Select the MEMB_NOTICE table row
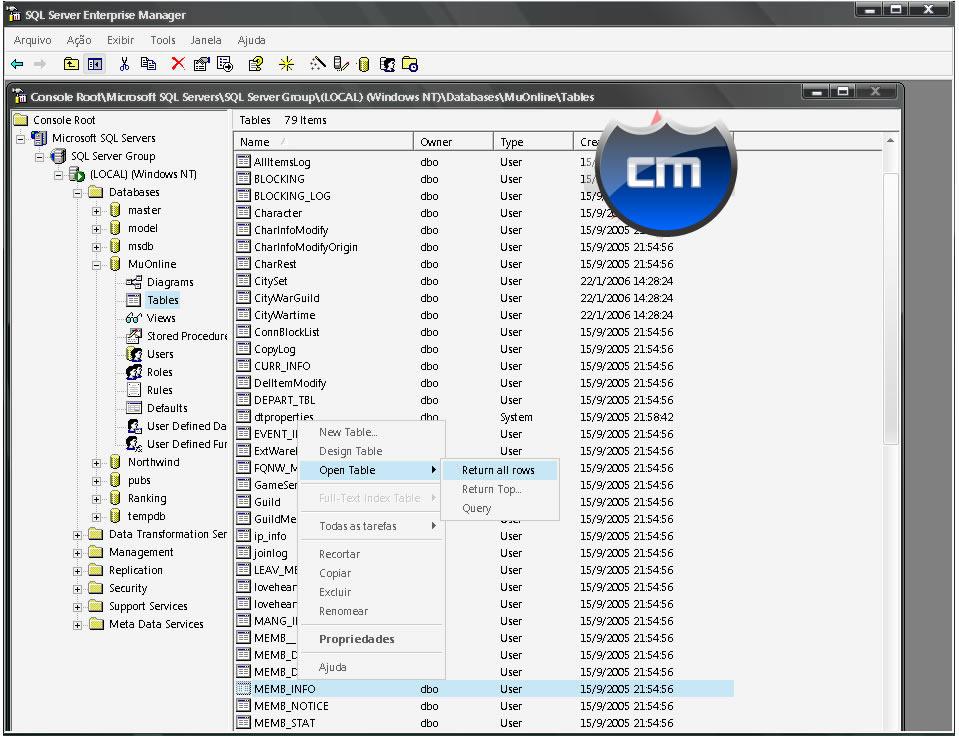Screen dimensions: 959x737 click(x=484, y=705)
